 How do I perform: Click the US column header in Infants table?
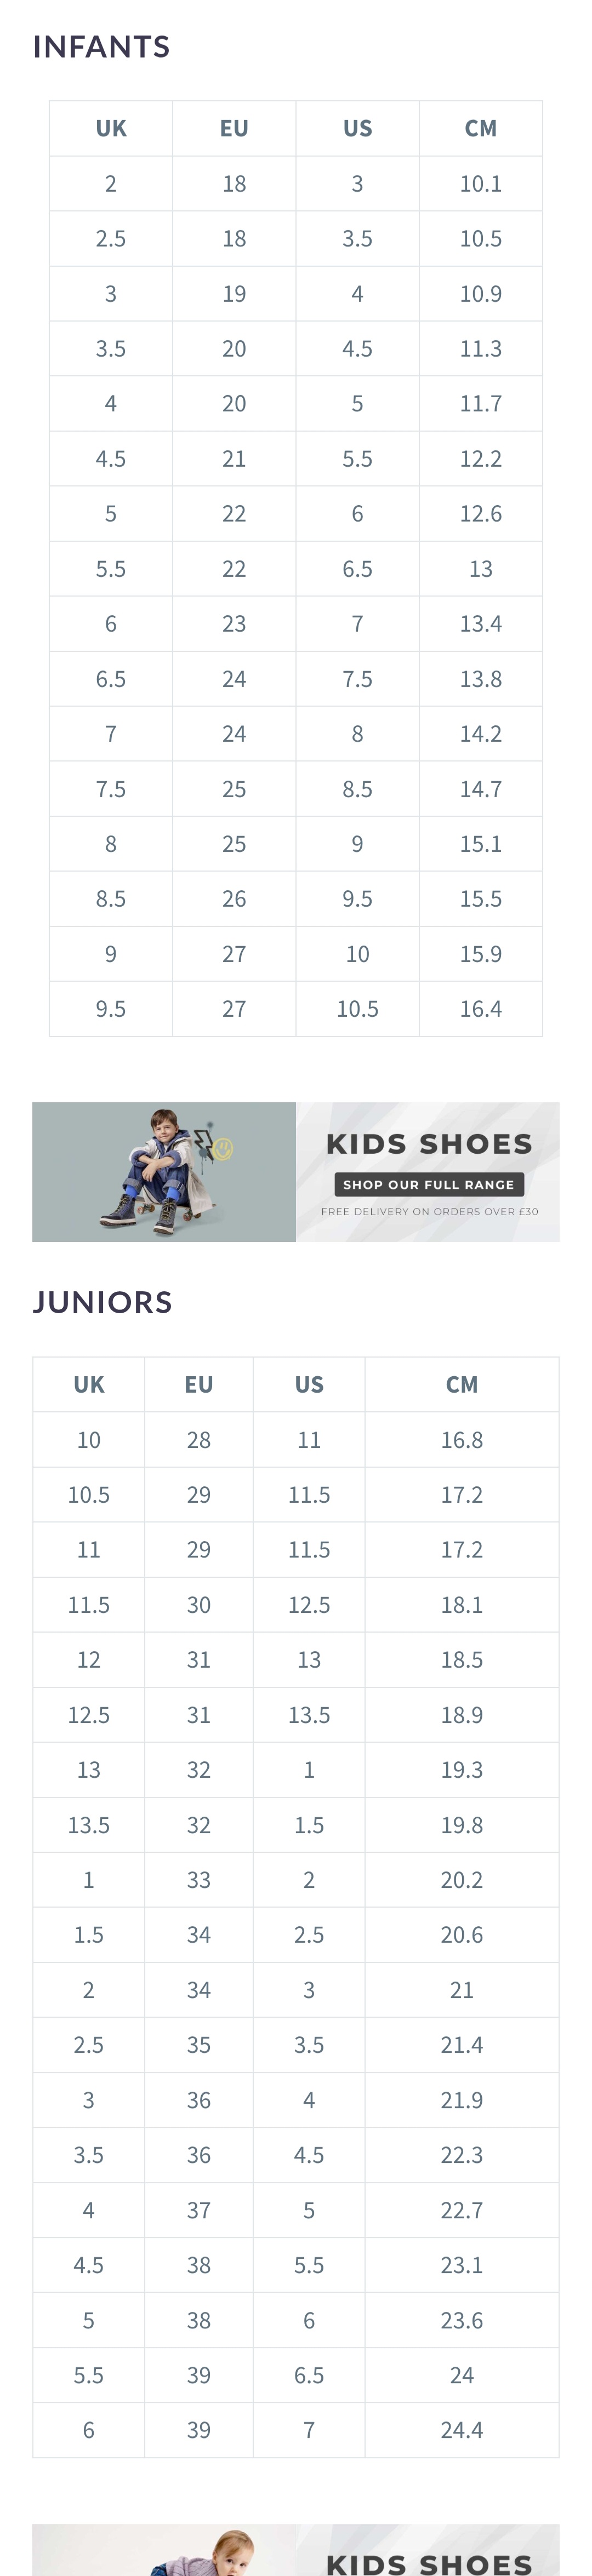tap(357, 128)
